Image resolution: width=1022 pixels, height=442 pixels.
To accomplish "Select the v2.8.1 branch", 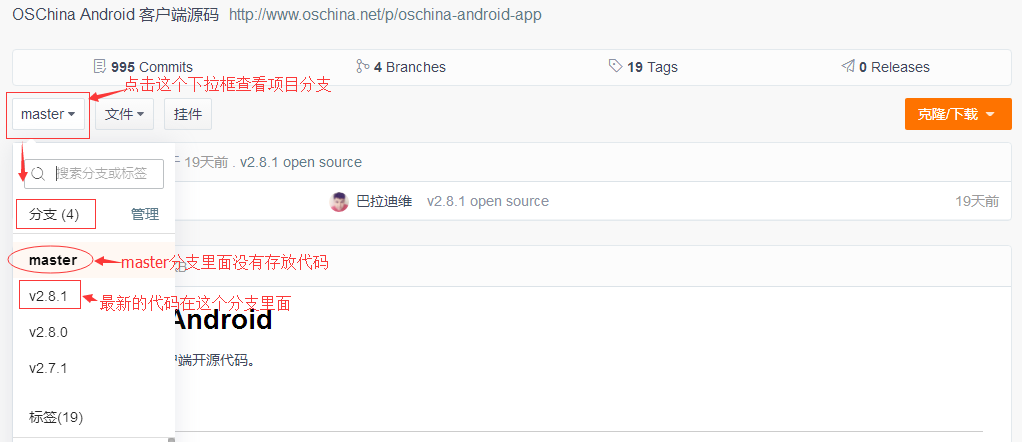I will tap(48, 297).
